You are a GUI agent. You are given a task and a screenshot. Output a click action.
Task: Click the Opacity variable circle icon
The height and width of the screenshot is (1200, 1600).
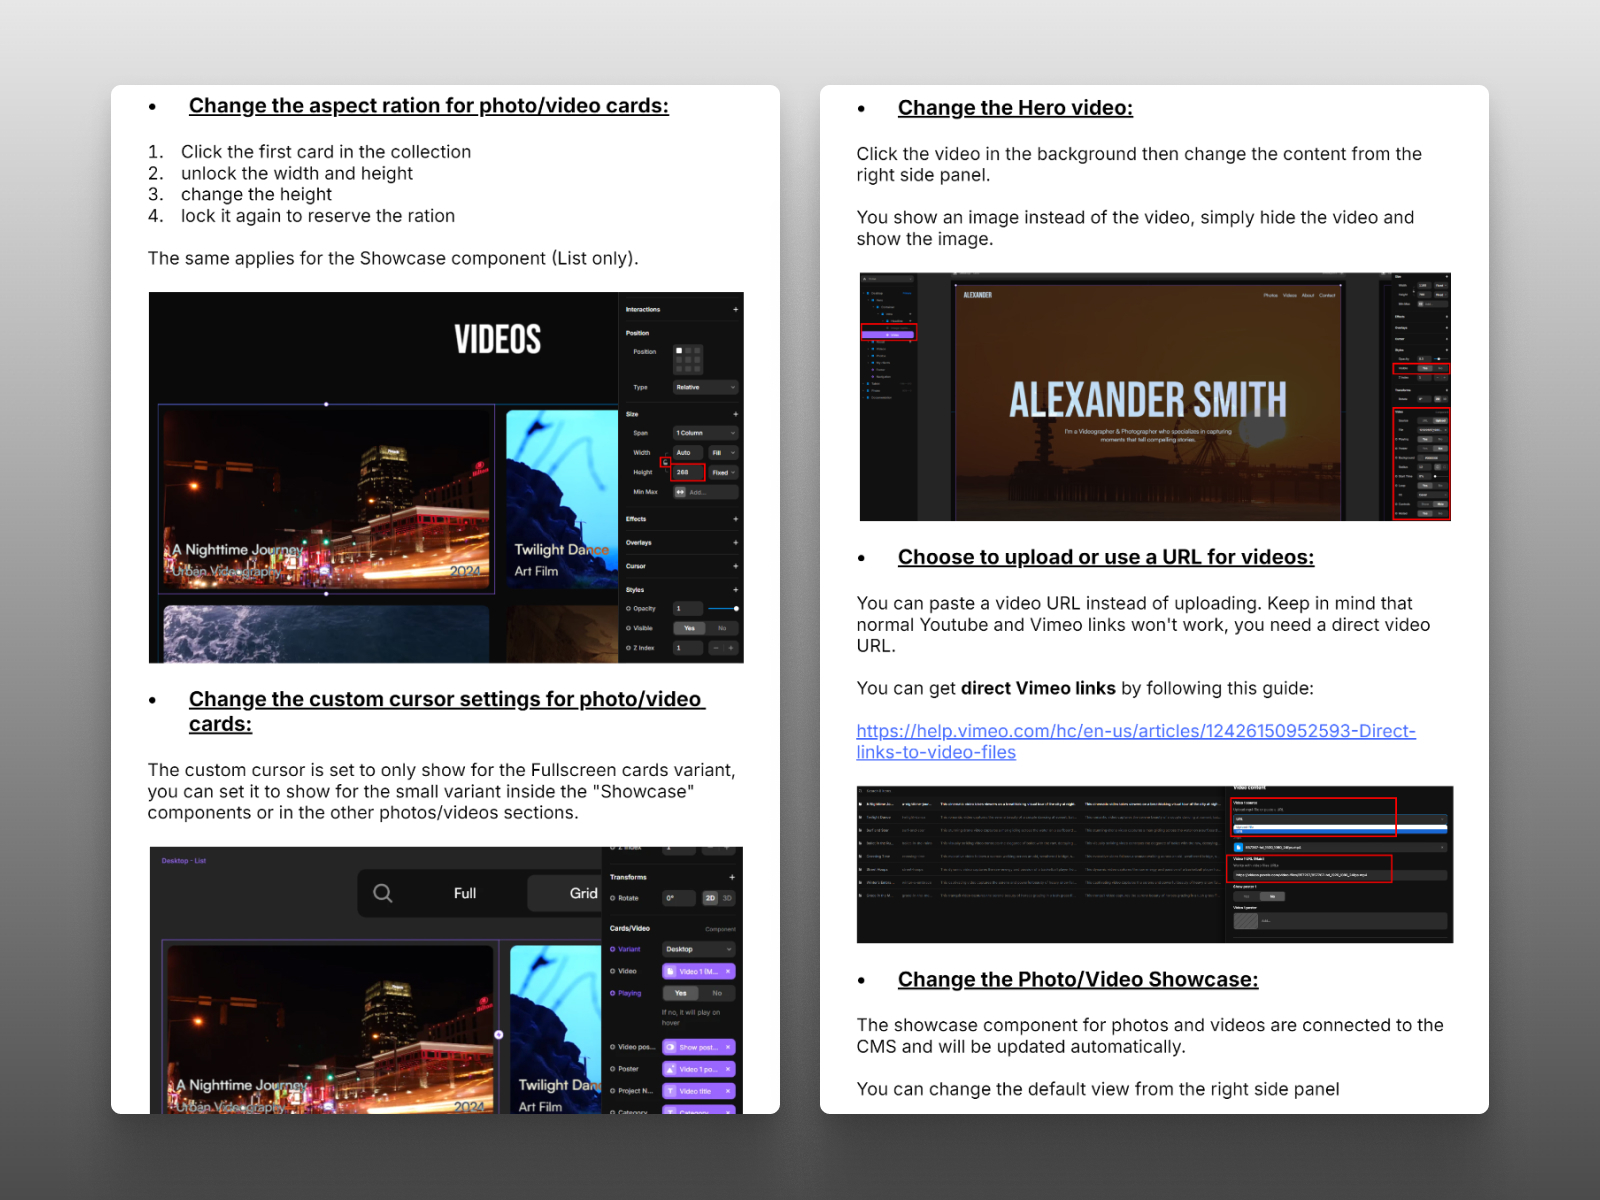(628, 609)
